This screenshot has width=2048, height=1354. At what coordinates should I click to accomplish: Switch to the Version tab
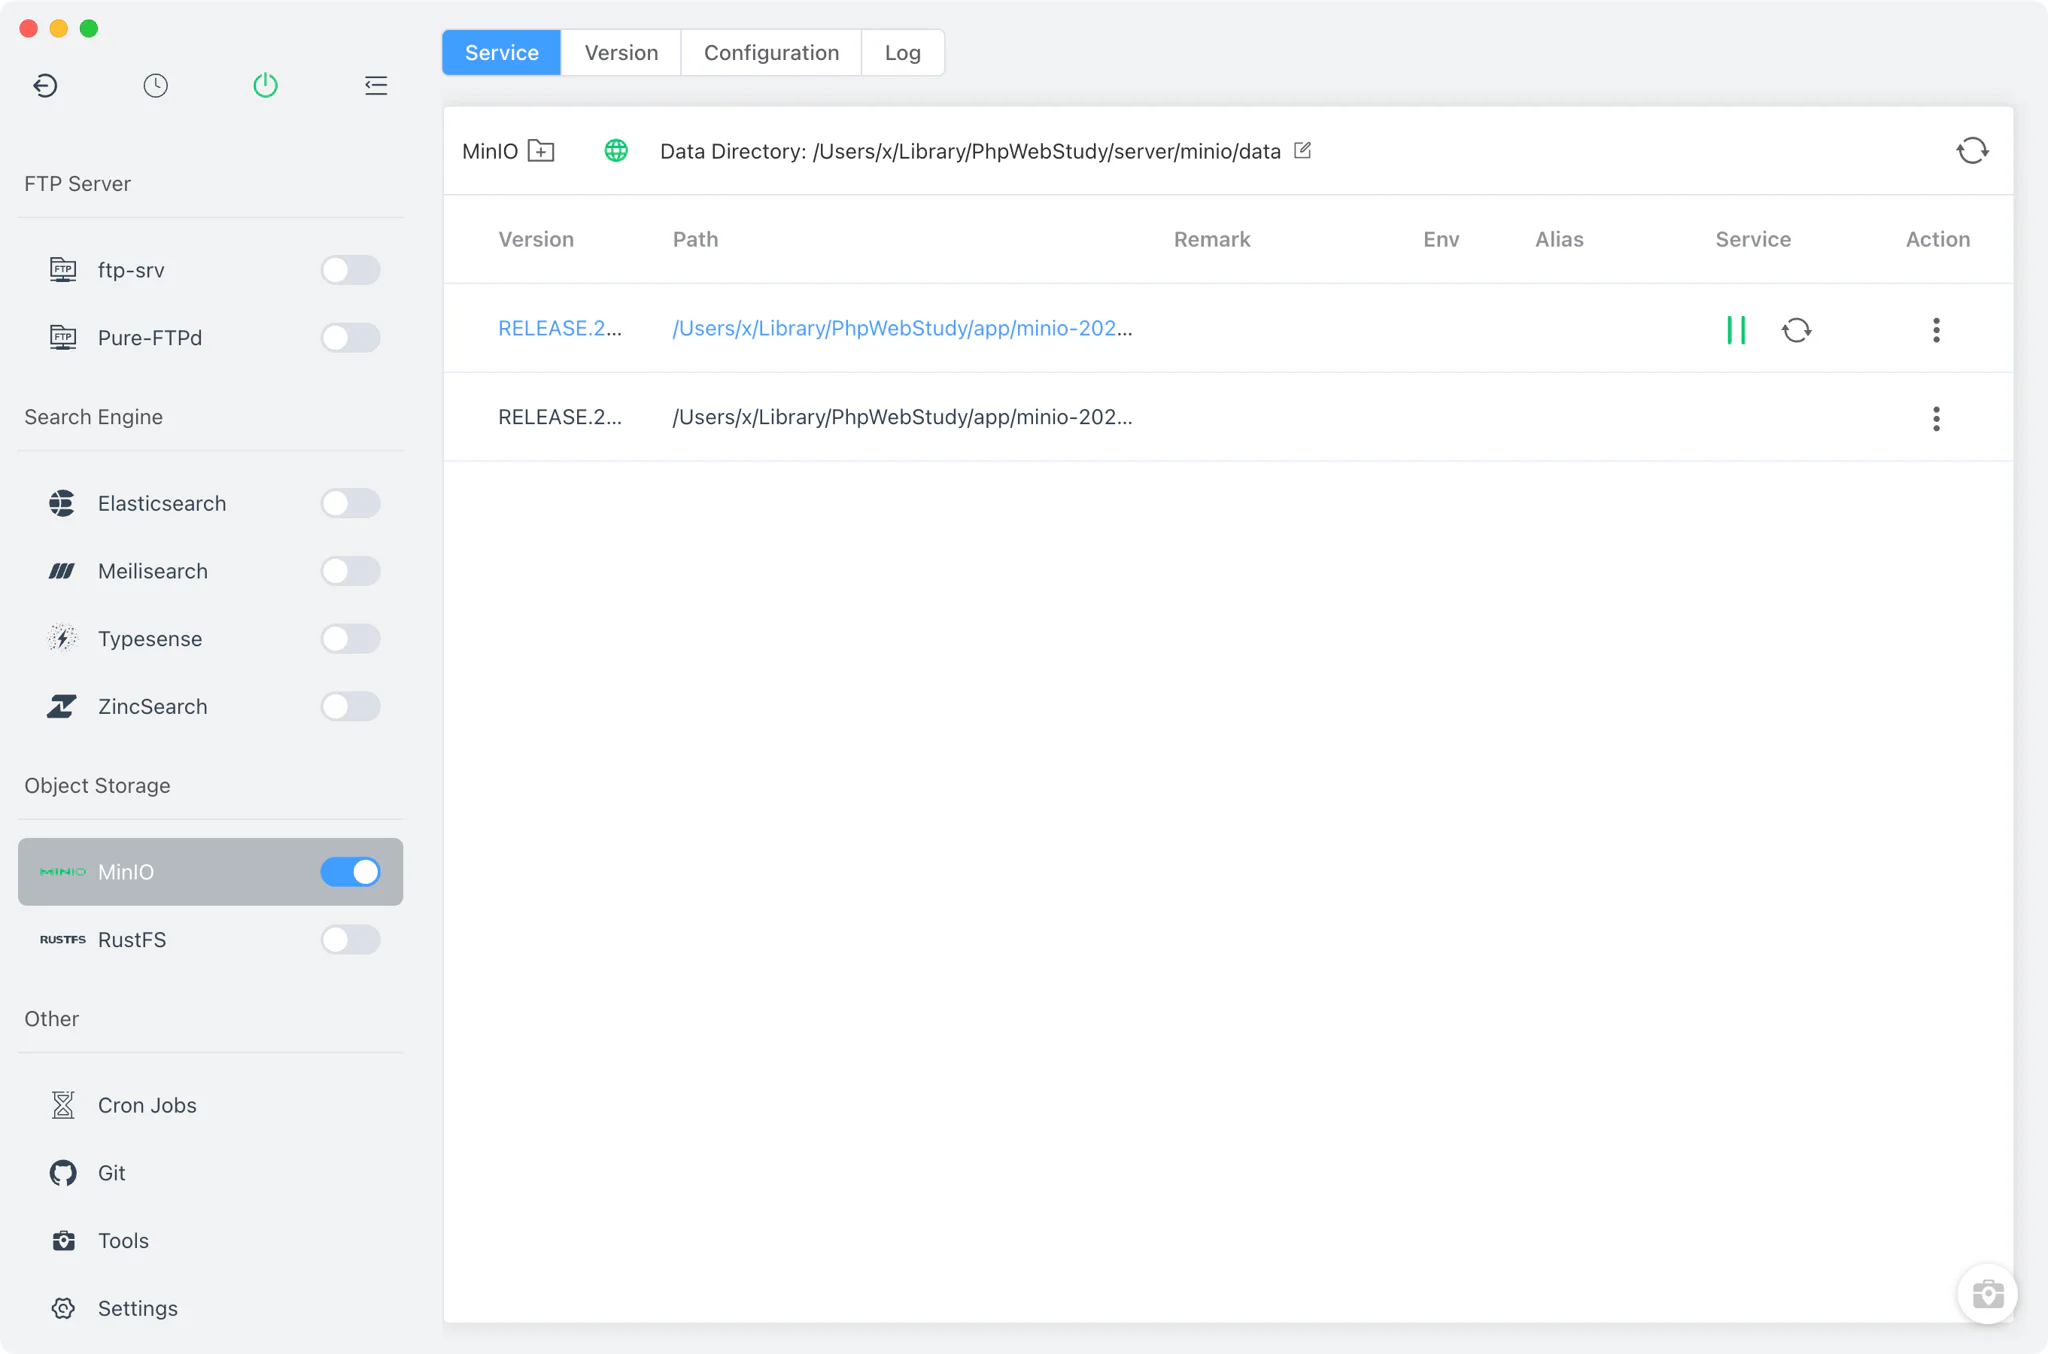click(x=621, y=53)
